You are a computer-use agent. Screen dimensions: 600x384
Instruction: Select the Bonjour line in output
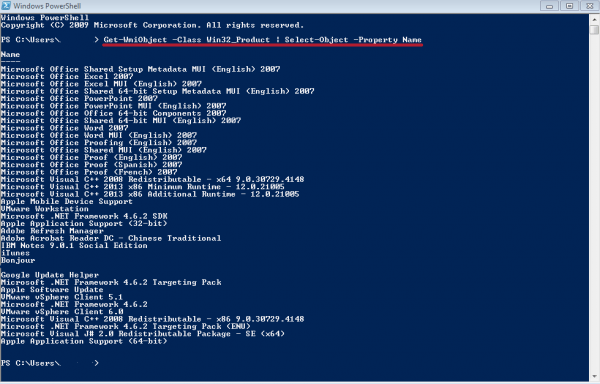(18, 260)
